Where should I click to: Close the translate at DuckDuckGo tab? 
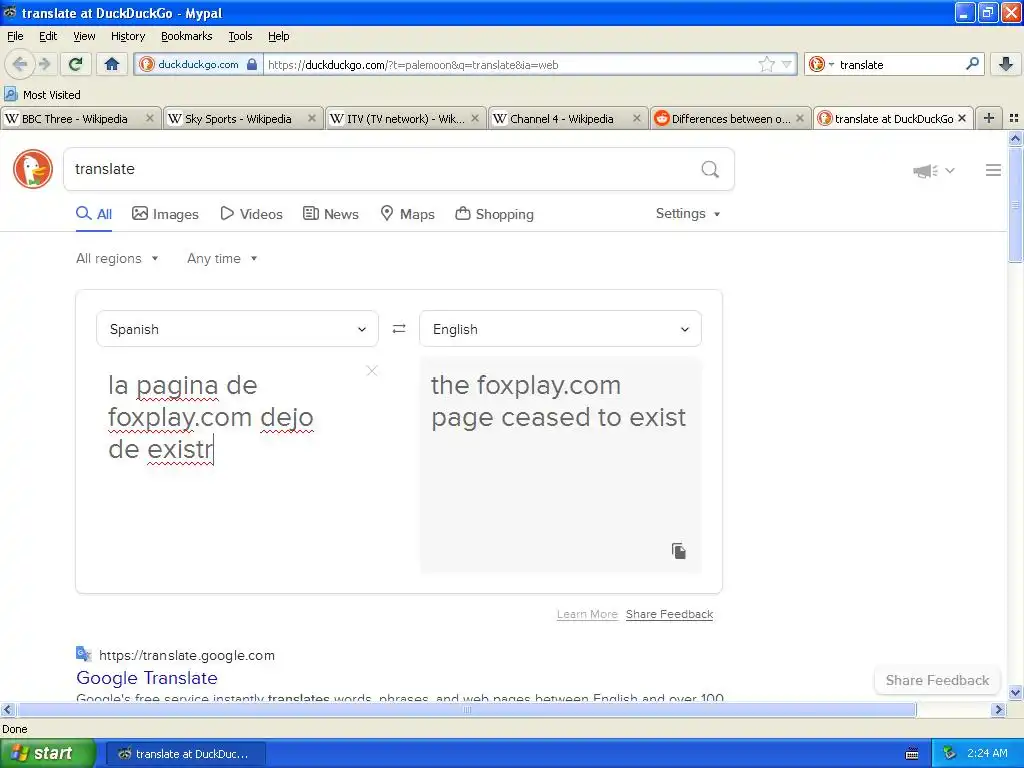961,118
